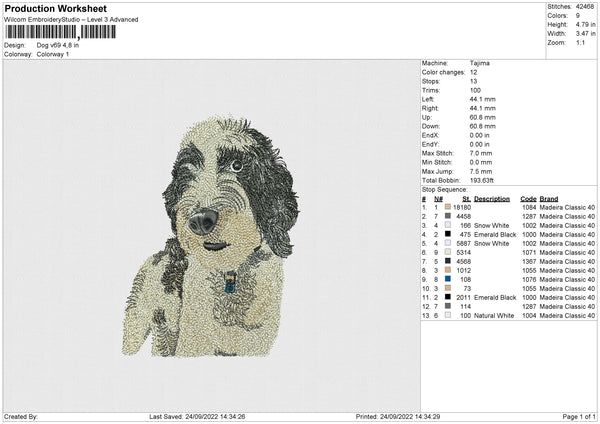Click the Colors value '9'

click(x=578, y=16)
